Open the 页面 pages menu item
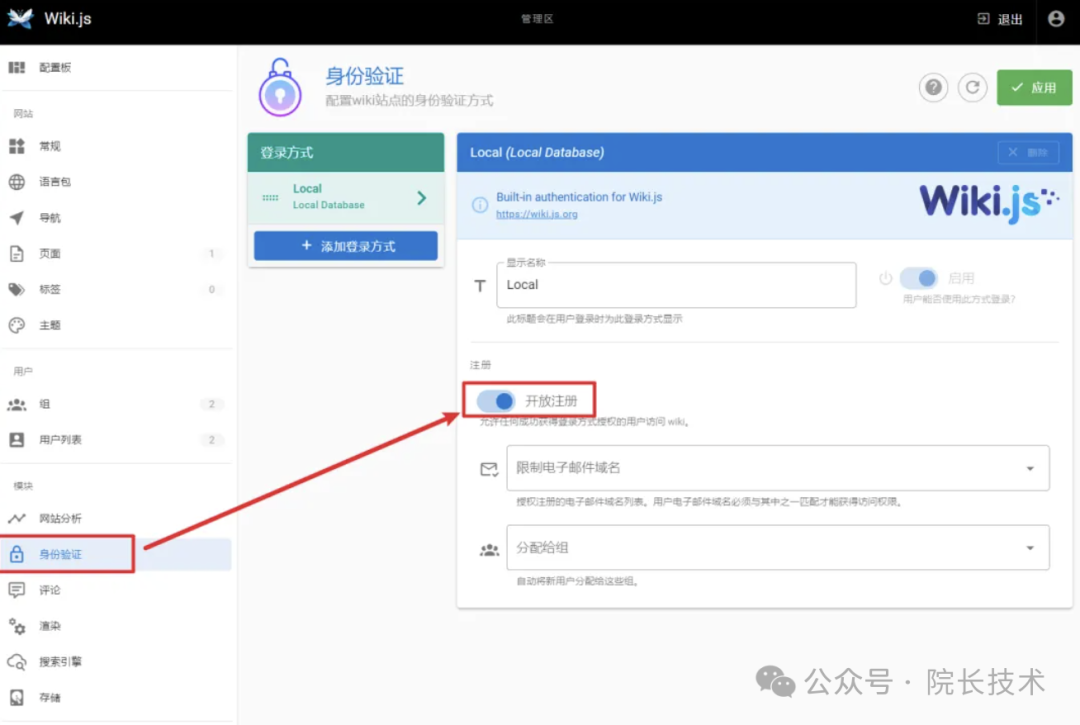 (117, 253)
